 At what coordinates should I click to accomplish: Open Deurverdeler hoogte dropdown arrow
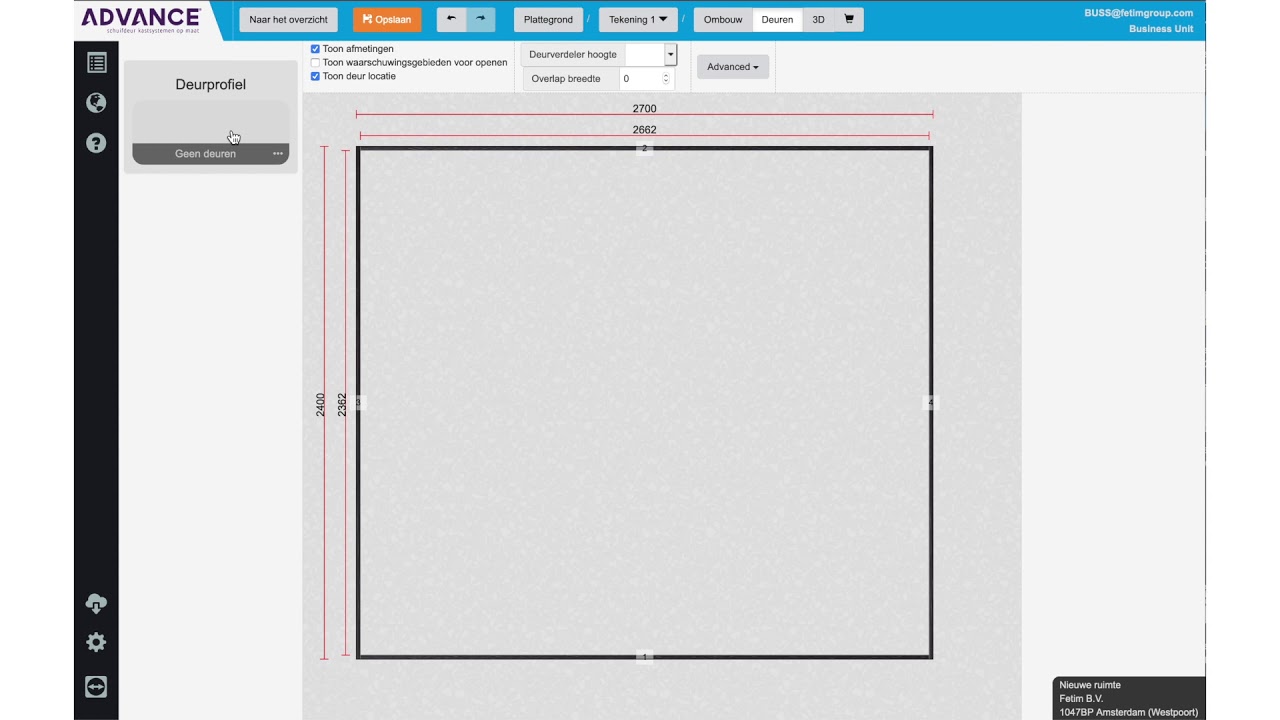[670, 54]
